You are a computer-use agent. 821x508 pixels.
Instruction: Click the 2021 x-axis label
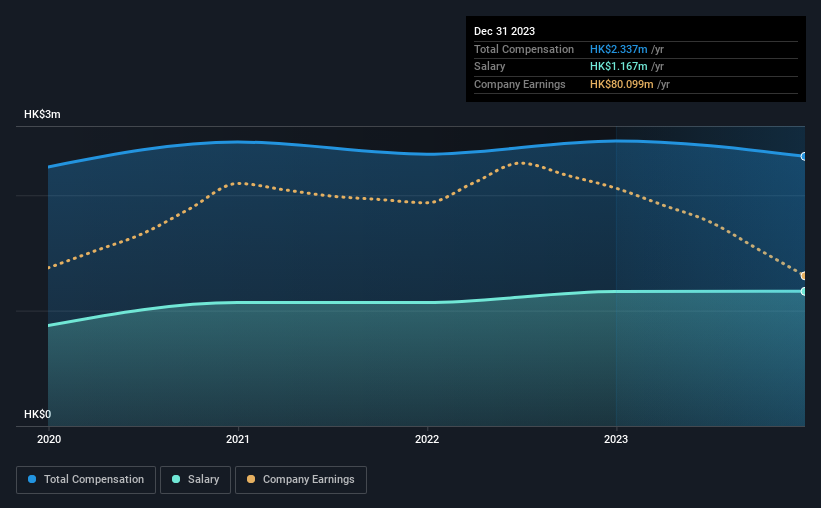click(x=238, y=439)
